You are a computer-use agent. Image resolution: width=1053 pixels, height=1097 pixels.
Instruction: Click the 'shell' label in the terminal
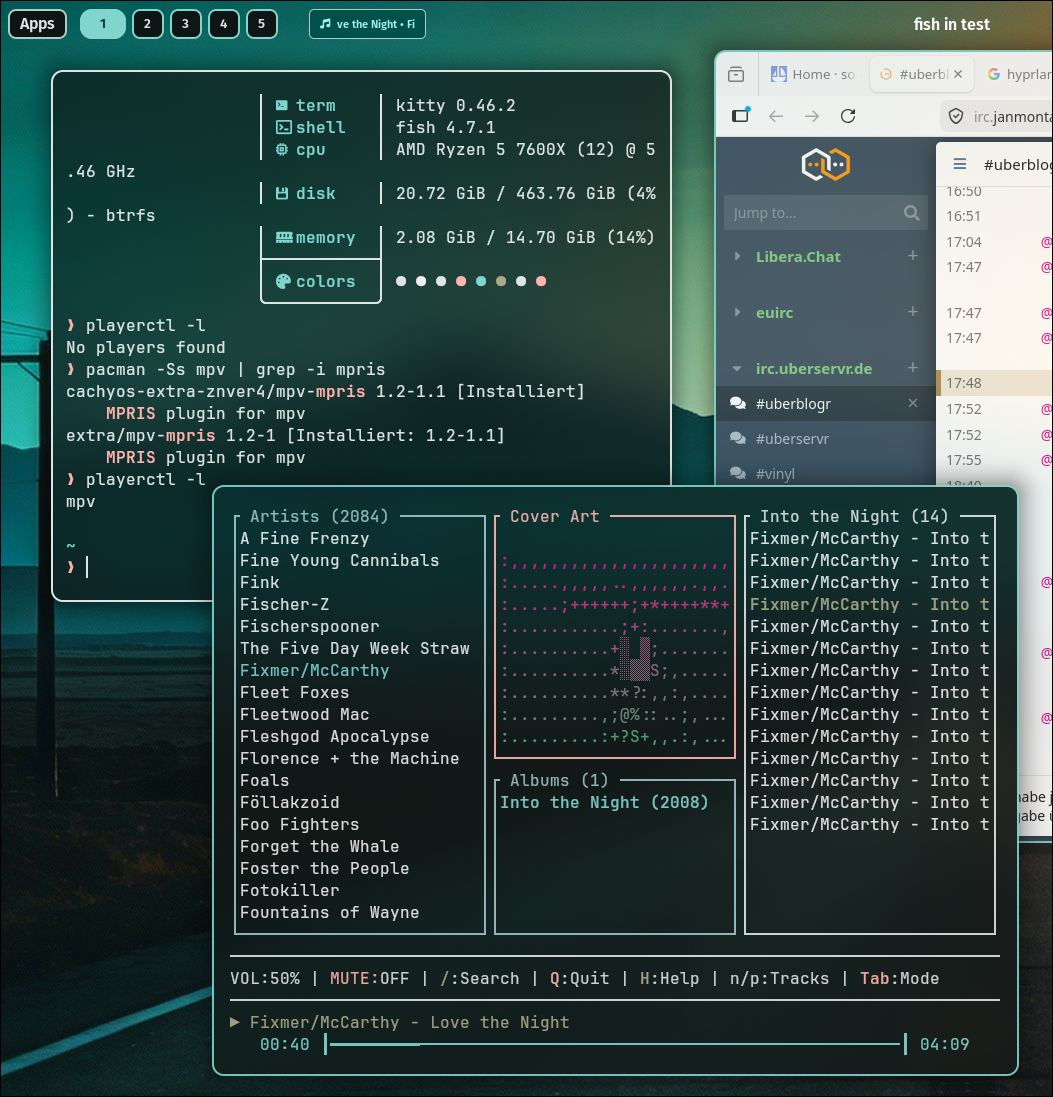tap(320, 127)
